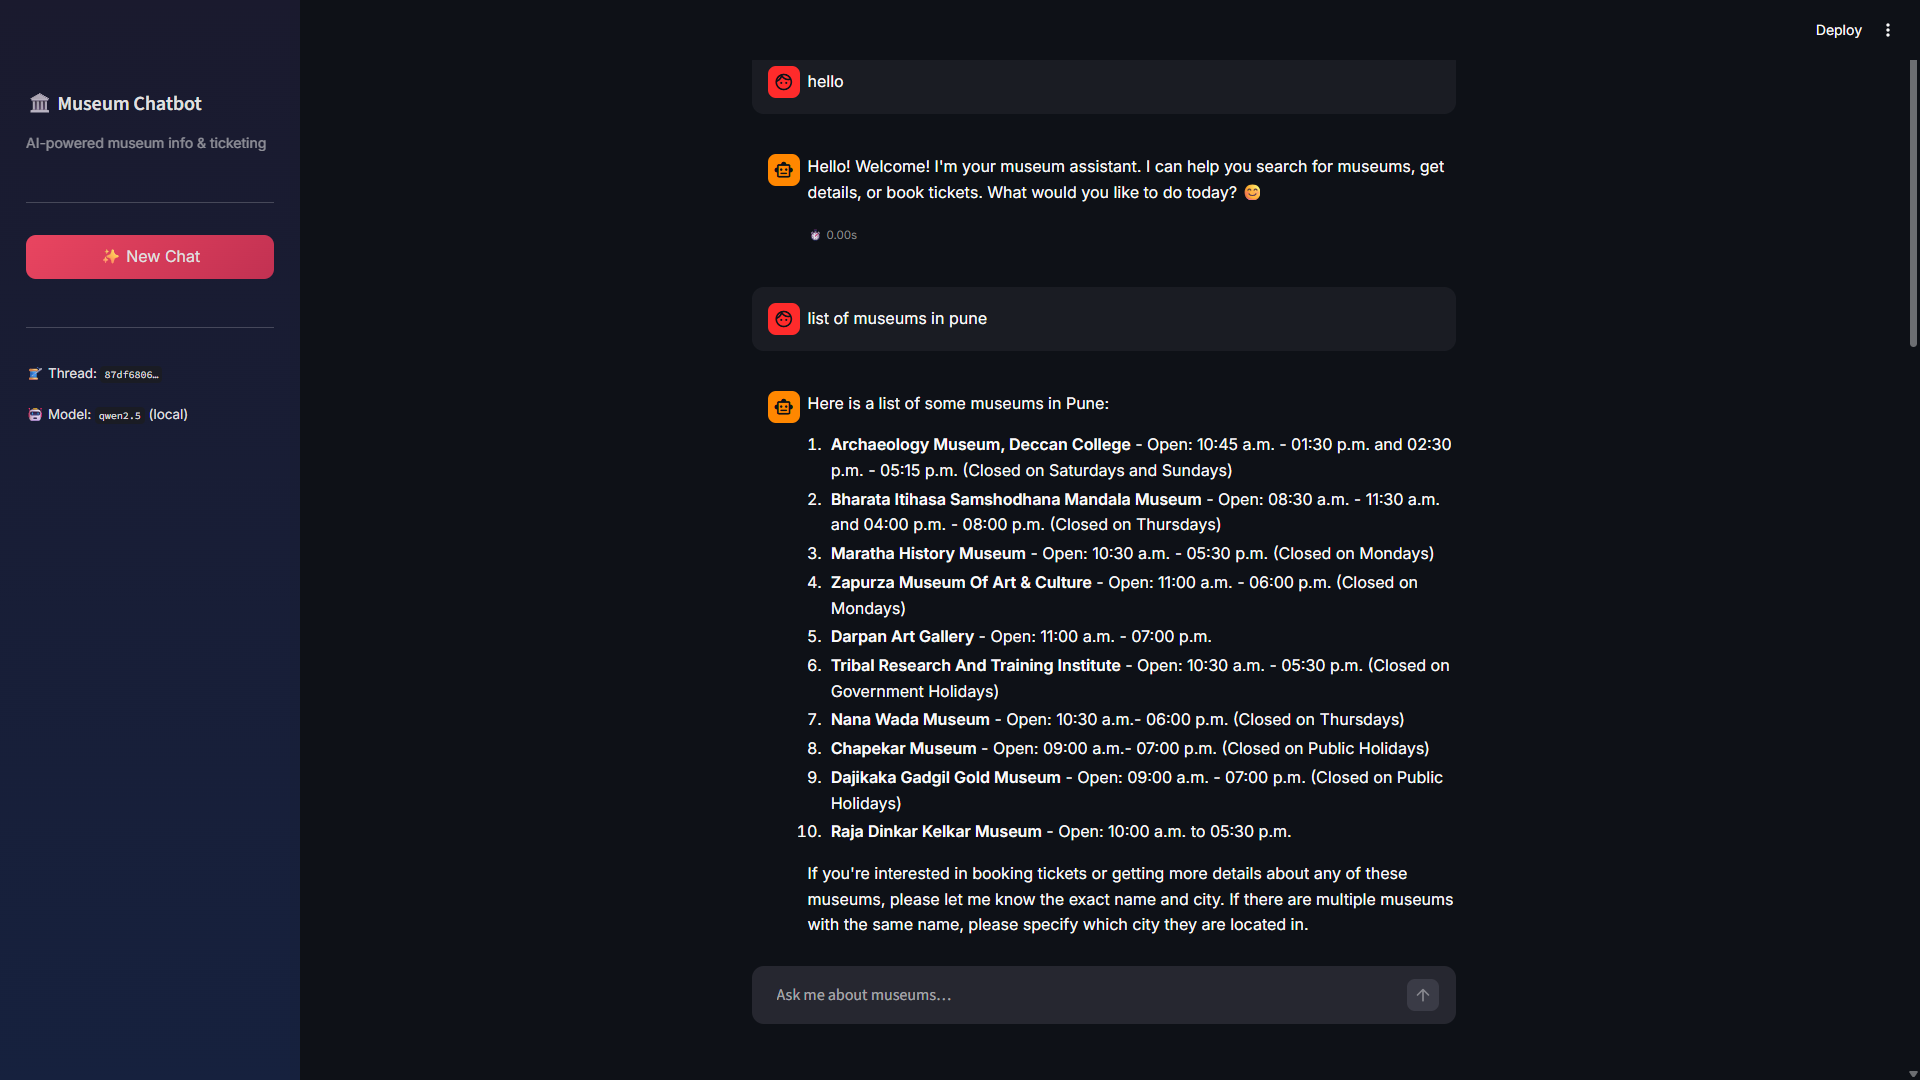Click the bot avatar beside welcome message
The image size is (1920, 1080).
point(783,170)
